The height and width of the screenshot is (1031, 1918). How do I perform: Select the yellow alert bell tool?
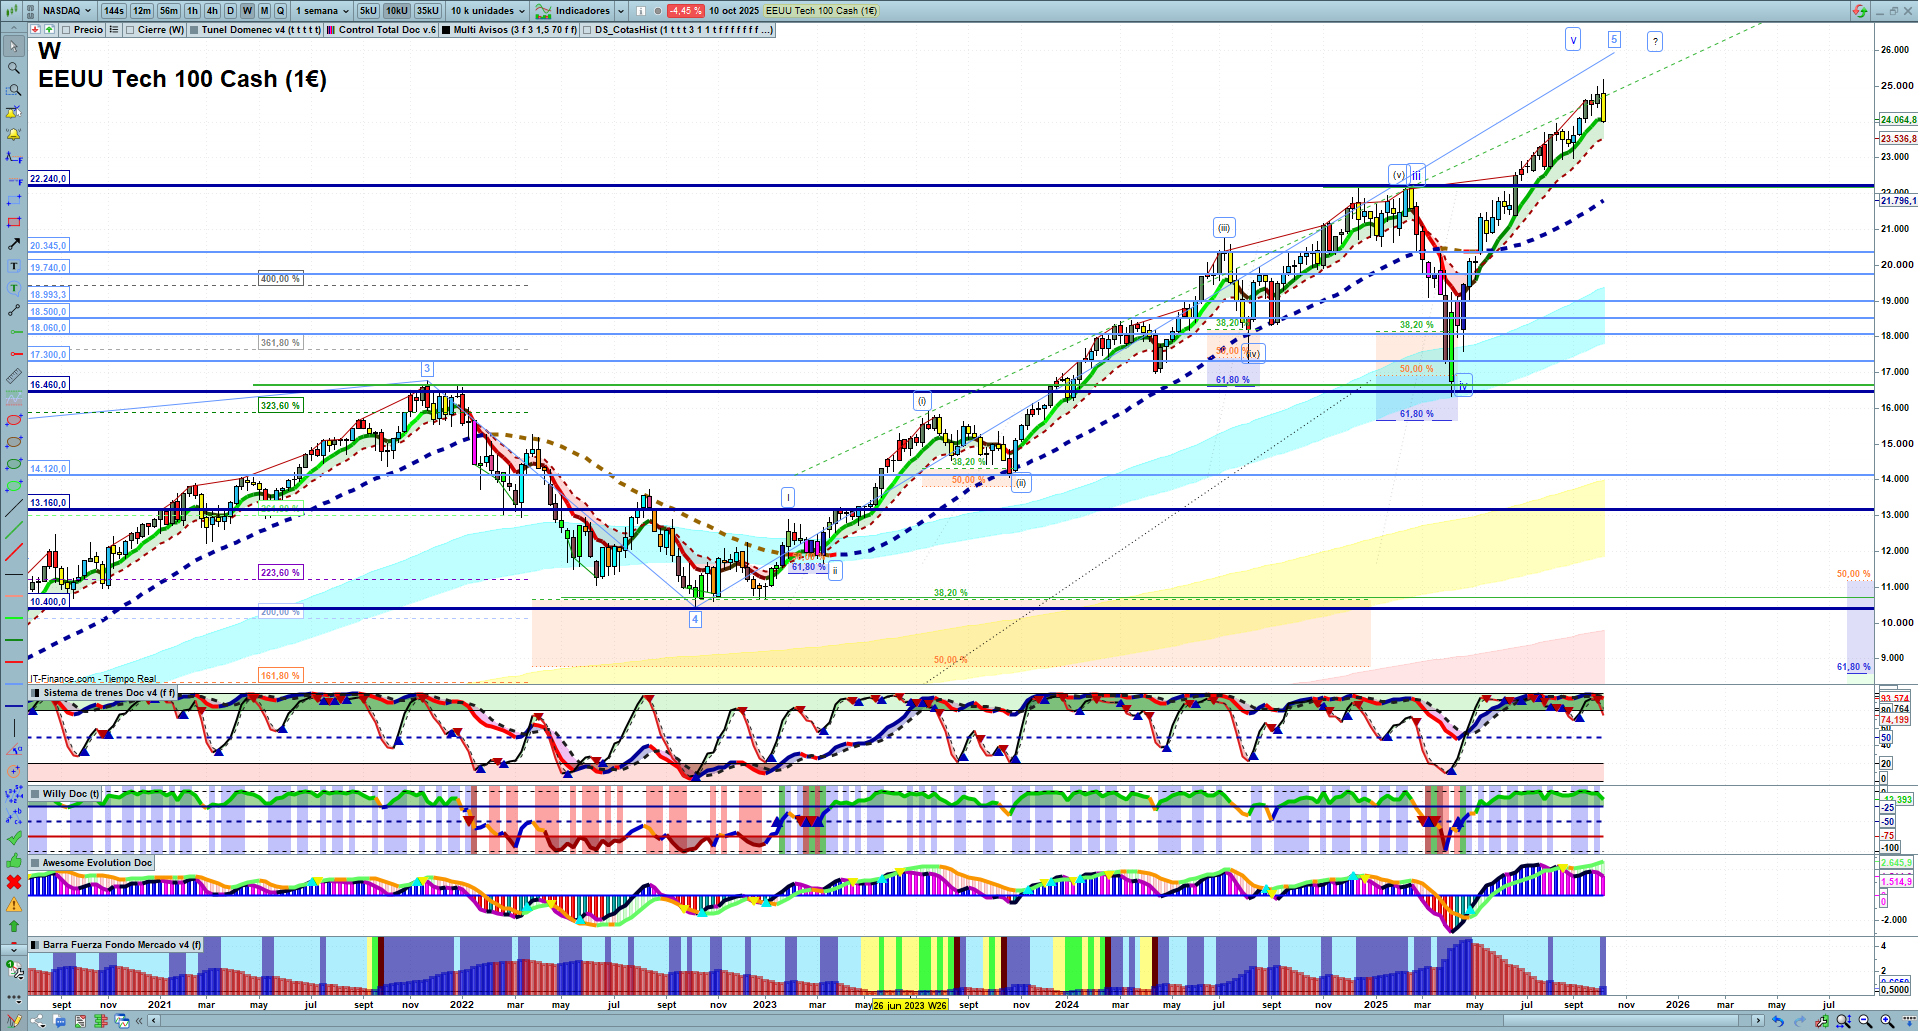(x=13, y=134)
